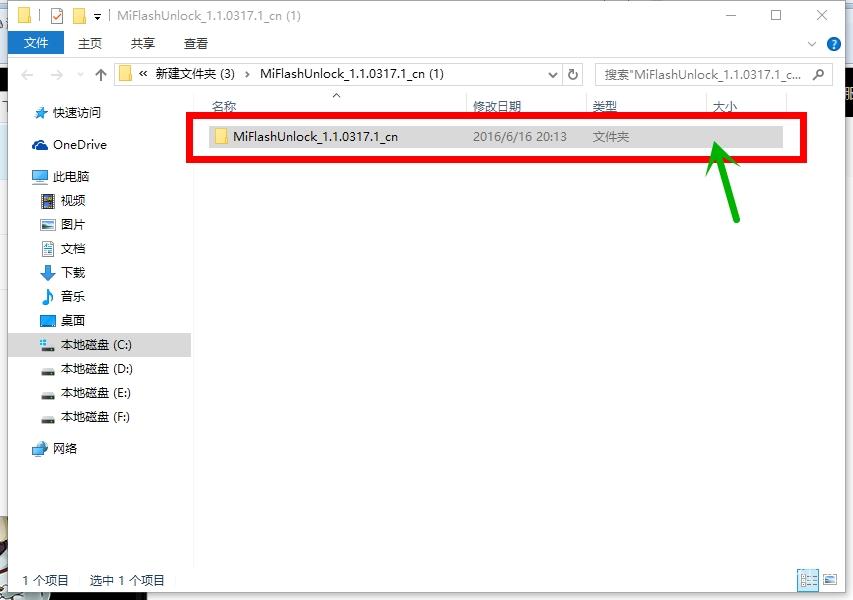This screenshot has width=853, height=600.
Task: Open the 文件 (File) menu tab
Action: pos(36,43)
